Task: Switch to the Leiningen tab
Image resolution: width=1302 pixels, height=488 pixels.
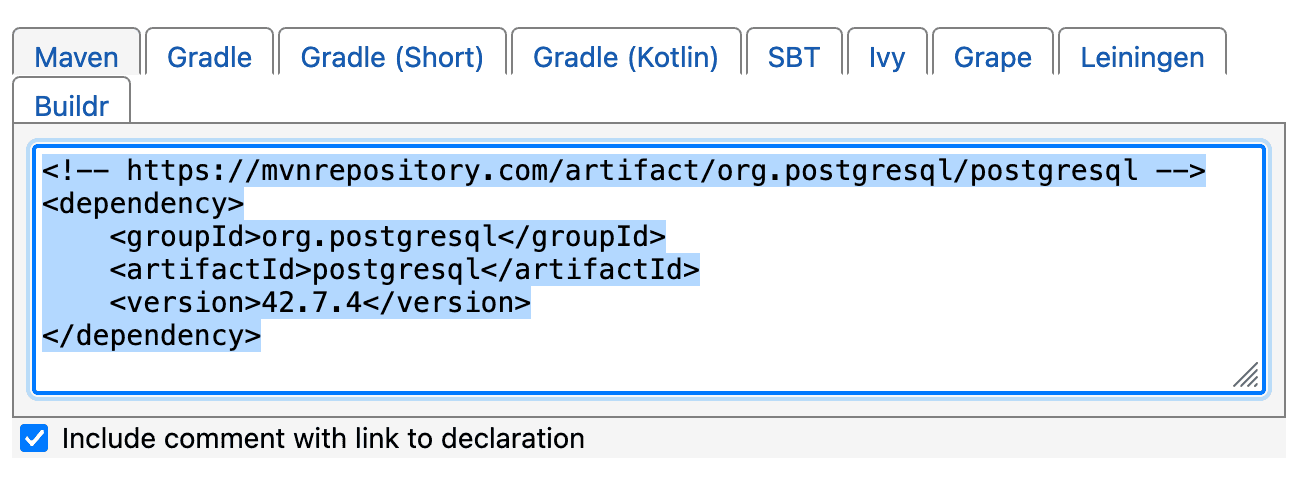Action: pyautogui.click(x=1142, y=57)
